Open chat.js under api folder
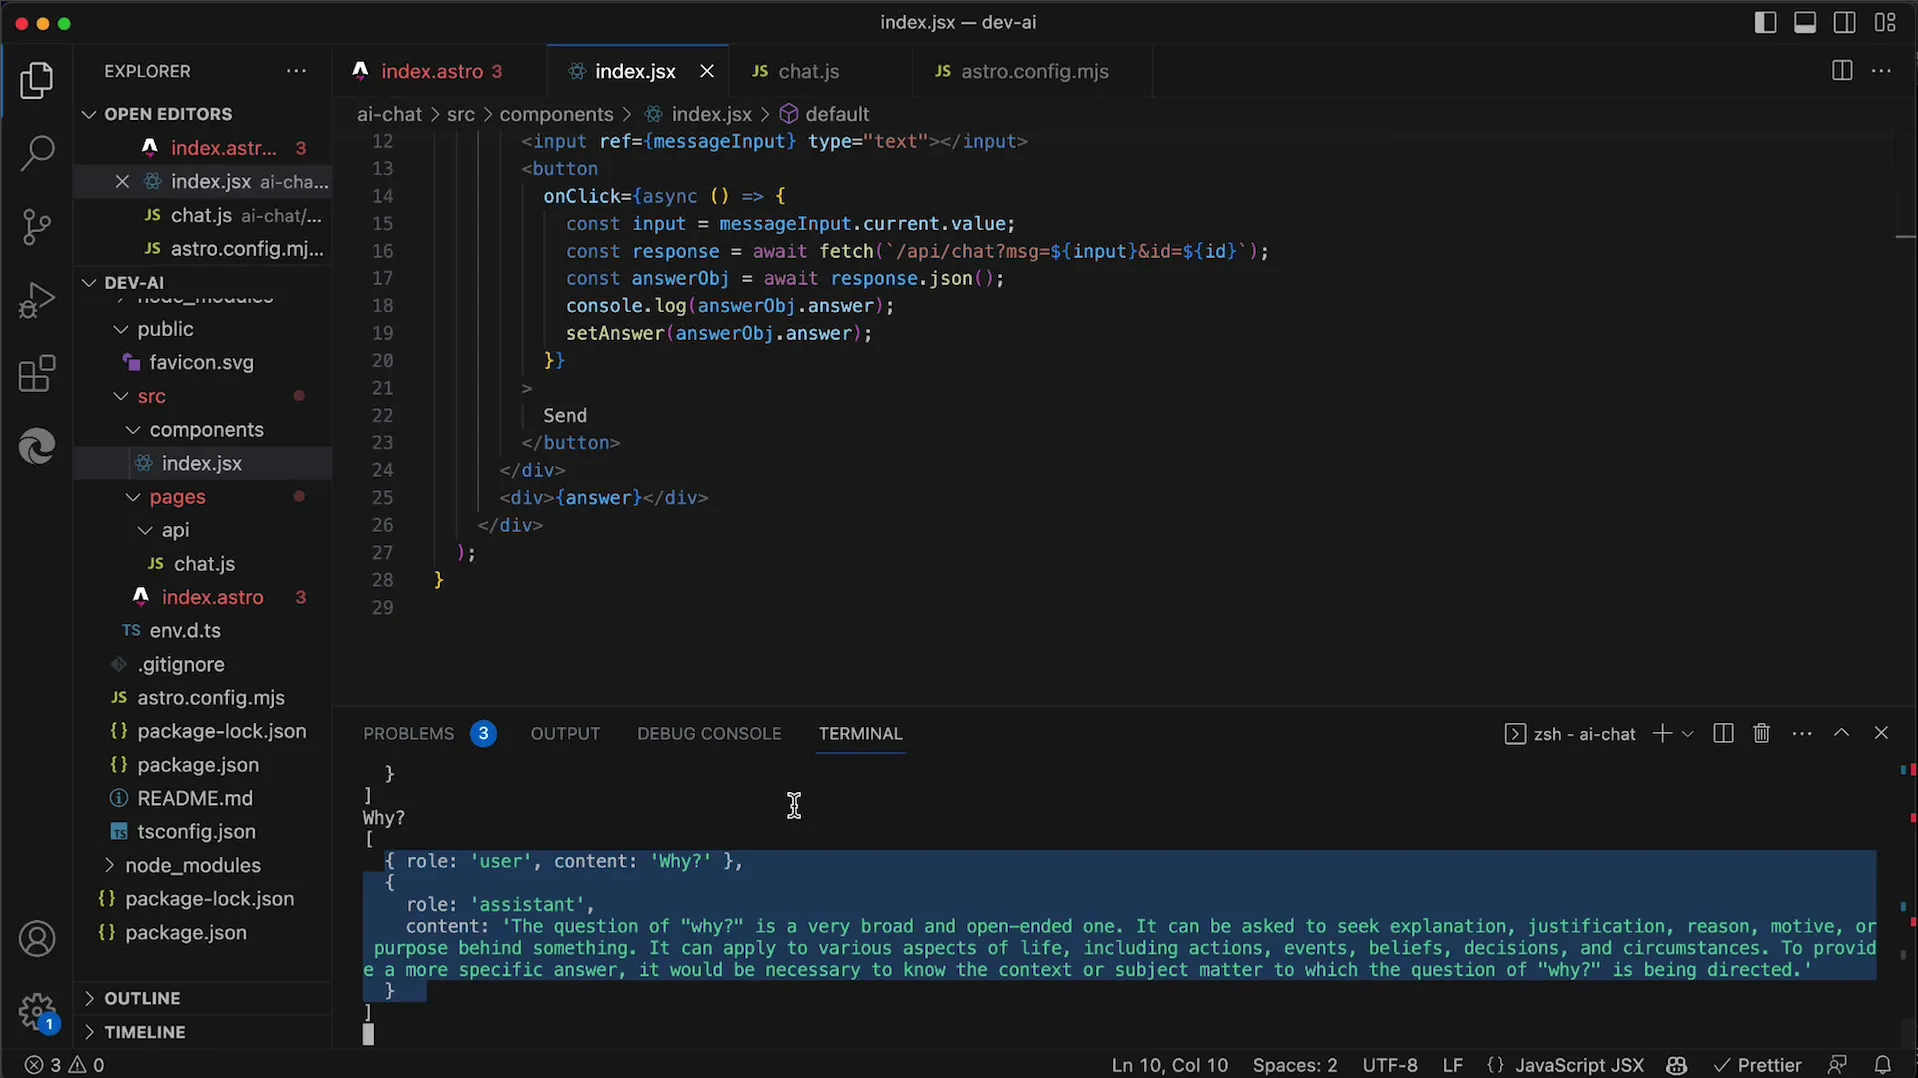The width and height of the screenshot is (1918, 1078). click(204, 564)
